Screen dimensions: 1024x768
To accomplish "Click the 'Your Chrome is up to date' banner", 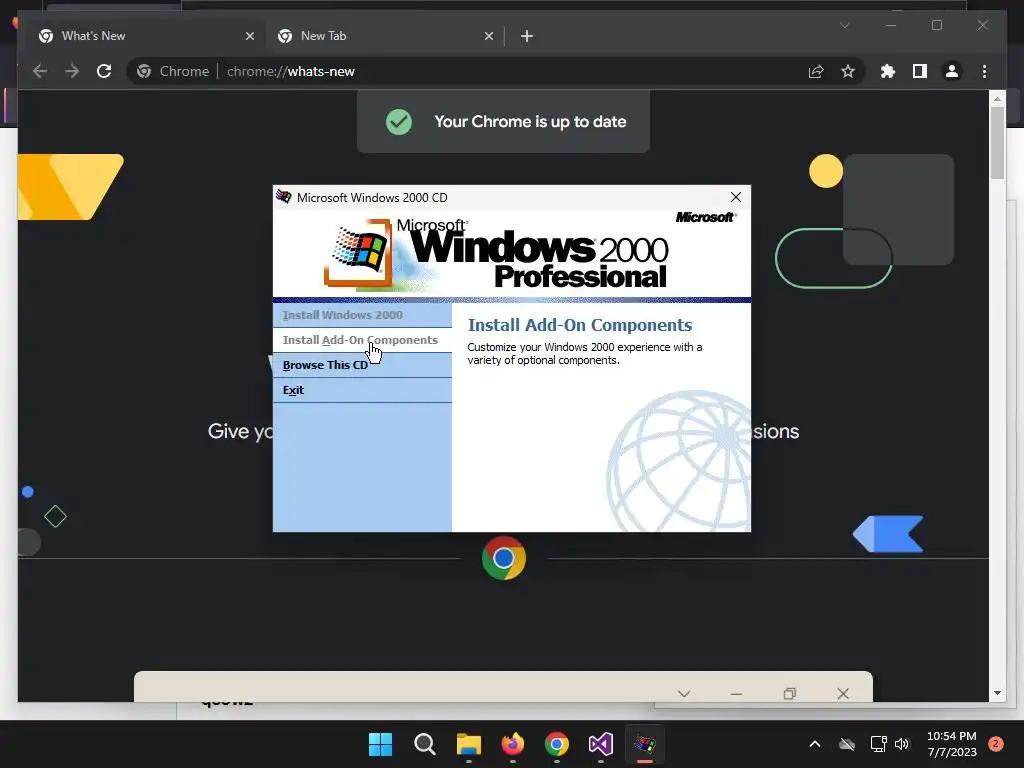I will point(503,121).
